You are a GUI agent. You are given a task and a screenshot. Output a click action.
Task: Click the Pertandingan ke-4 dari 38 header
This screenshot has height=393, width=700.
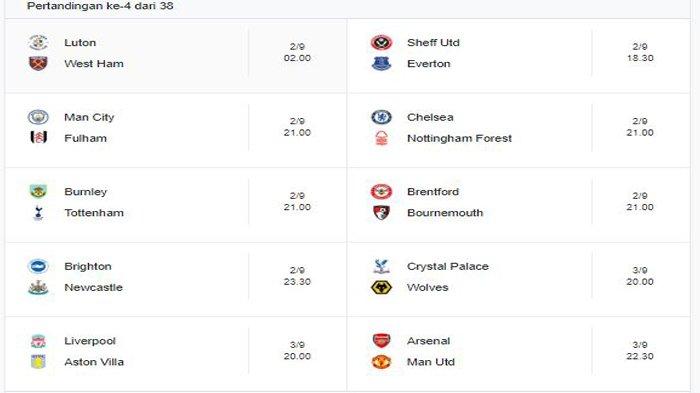100,6
